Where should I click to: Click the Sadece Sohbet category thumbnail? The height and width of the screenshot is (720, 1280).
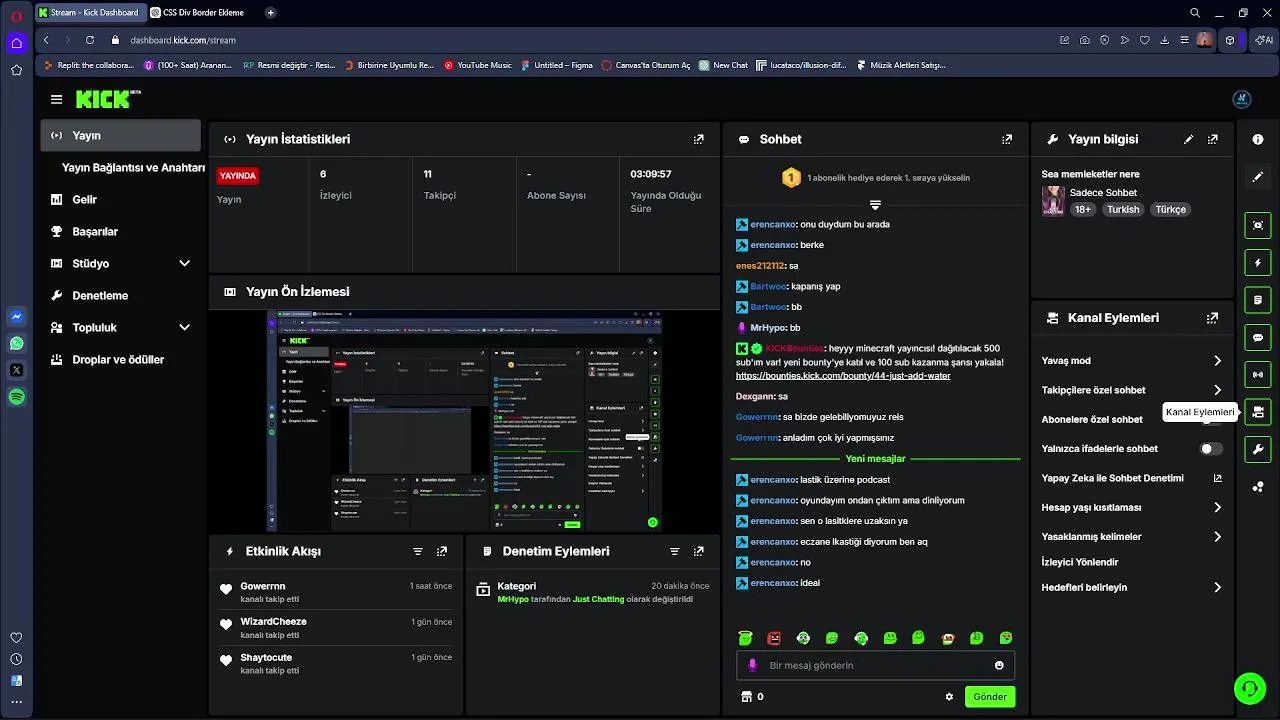pyautogui.click(x=1053, y=201)
